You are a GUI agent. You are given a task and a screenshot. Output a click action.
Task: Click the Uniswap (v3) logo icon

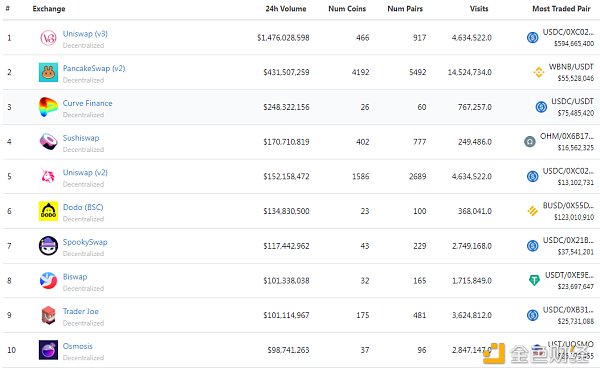click(48, 38)
